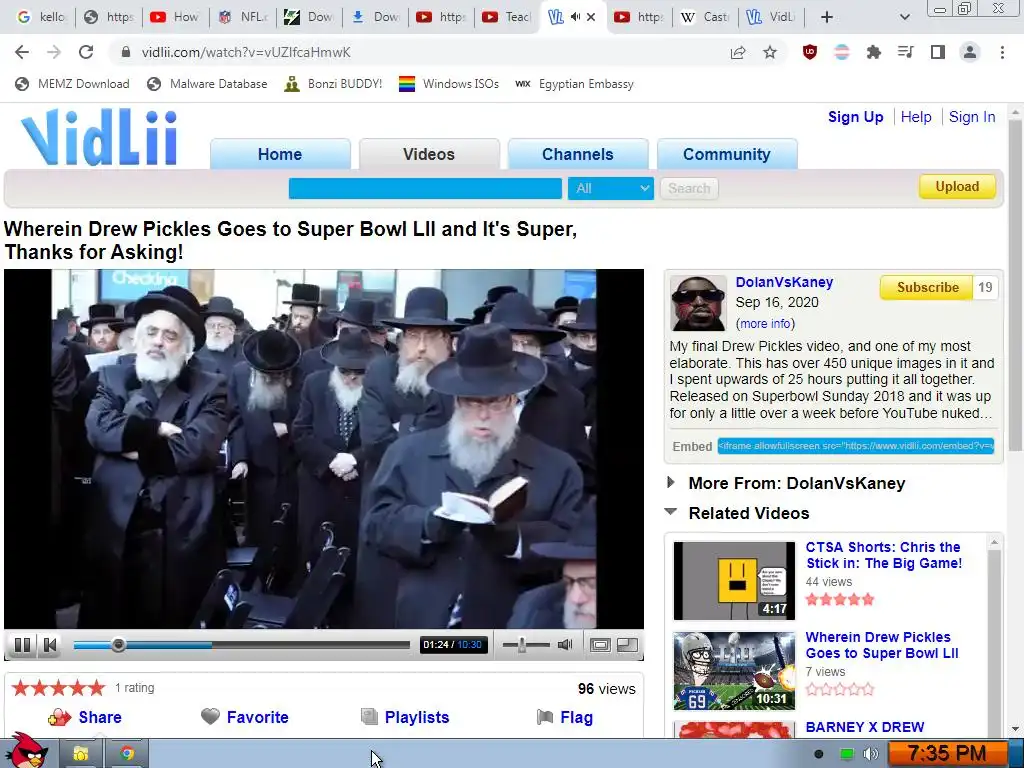Open a new browser tab
The height and width of the screenshot is (768, 1024).
(827, 17)
